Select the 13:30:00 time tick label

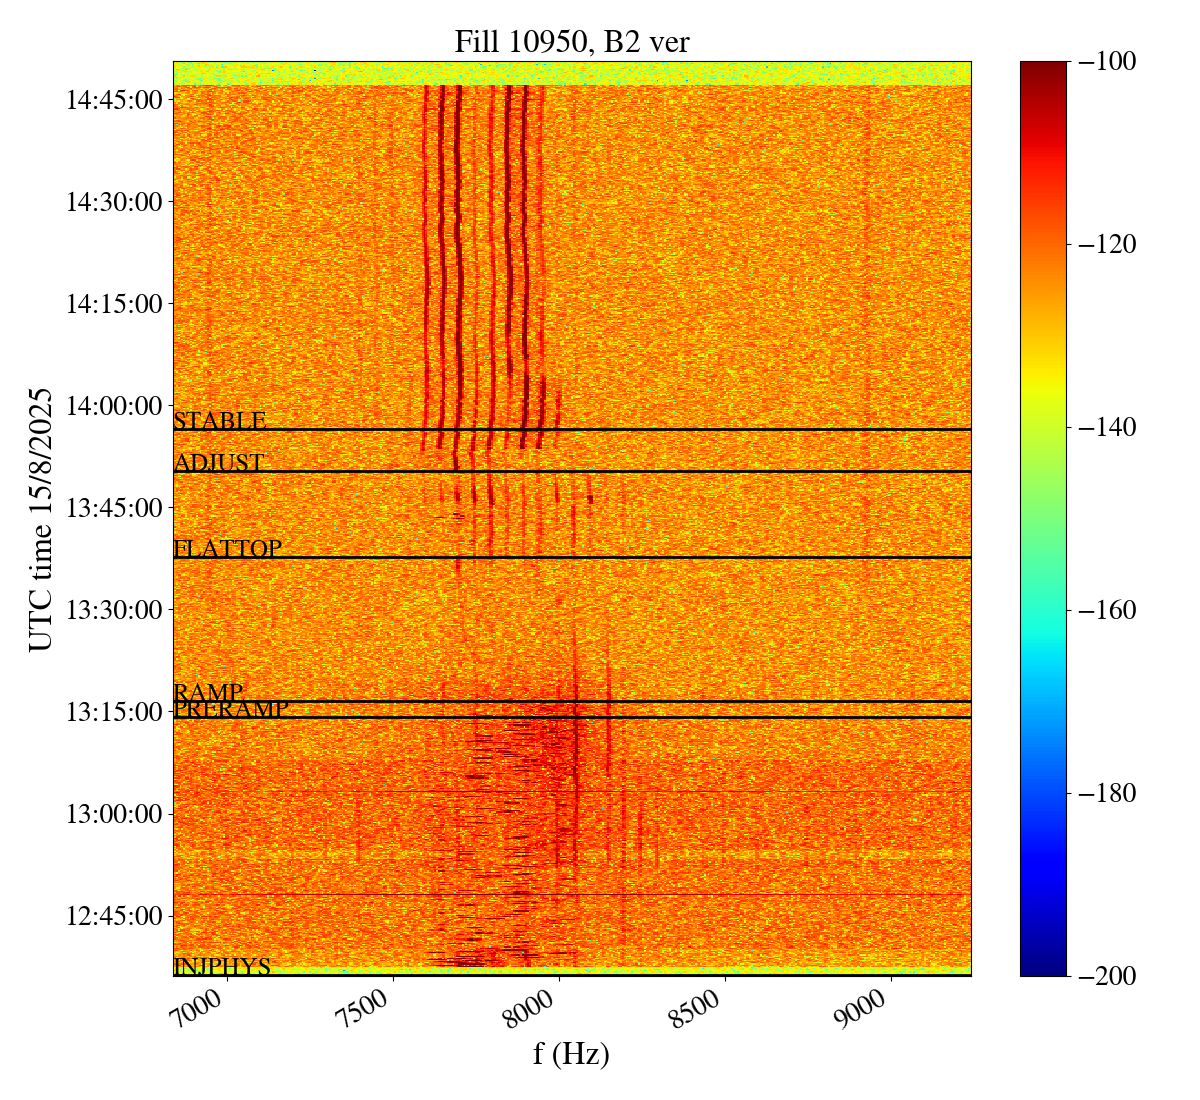(x=114, y=610)
